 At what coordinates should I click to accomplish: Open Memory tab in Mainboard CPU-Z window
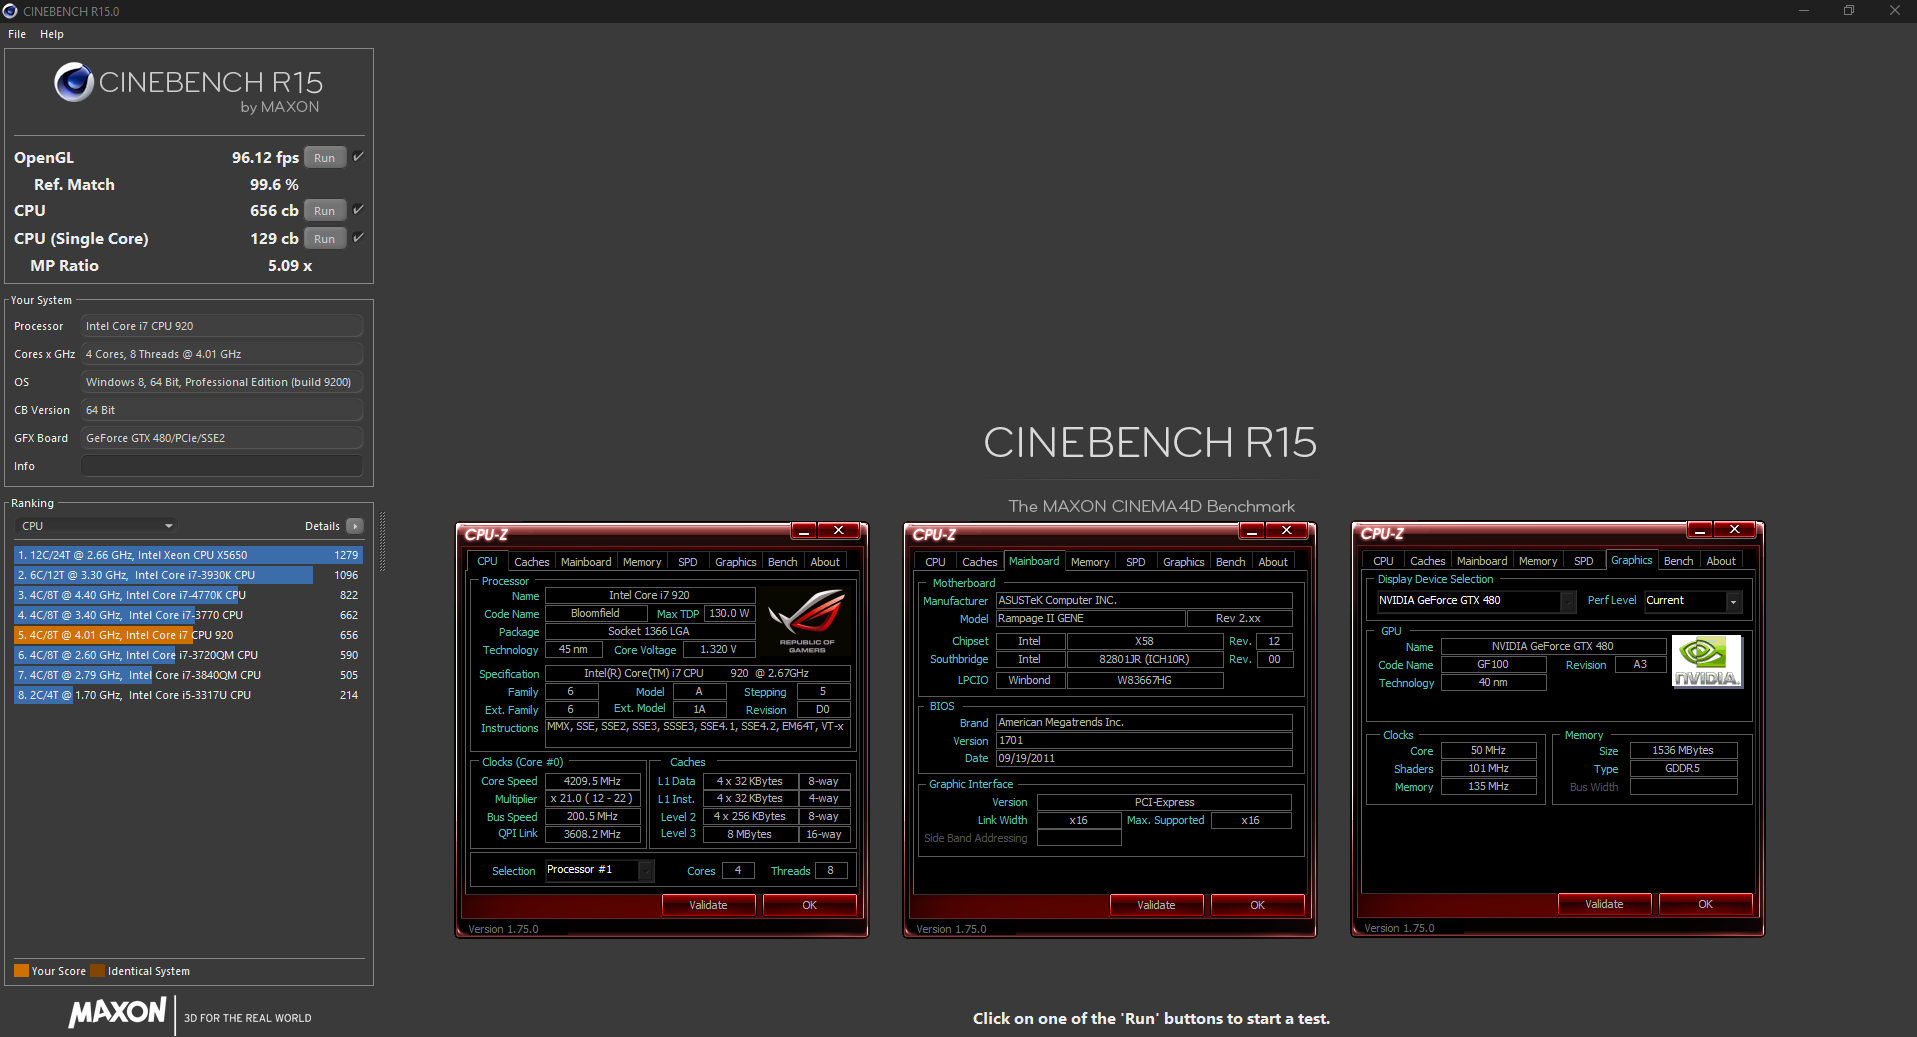point(1090,562)
